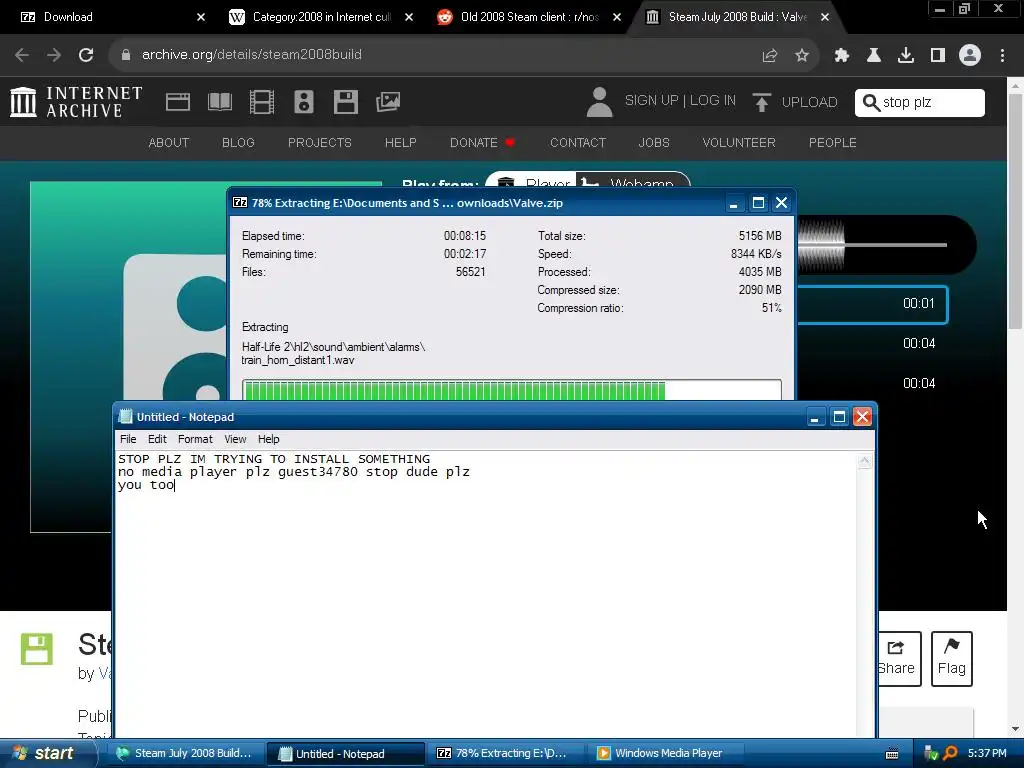Open the Texts book icon
1024x768 pixels.
pyautogui.click(x=220, y=102)
